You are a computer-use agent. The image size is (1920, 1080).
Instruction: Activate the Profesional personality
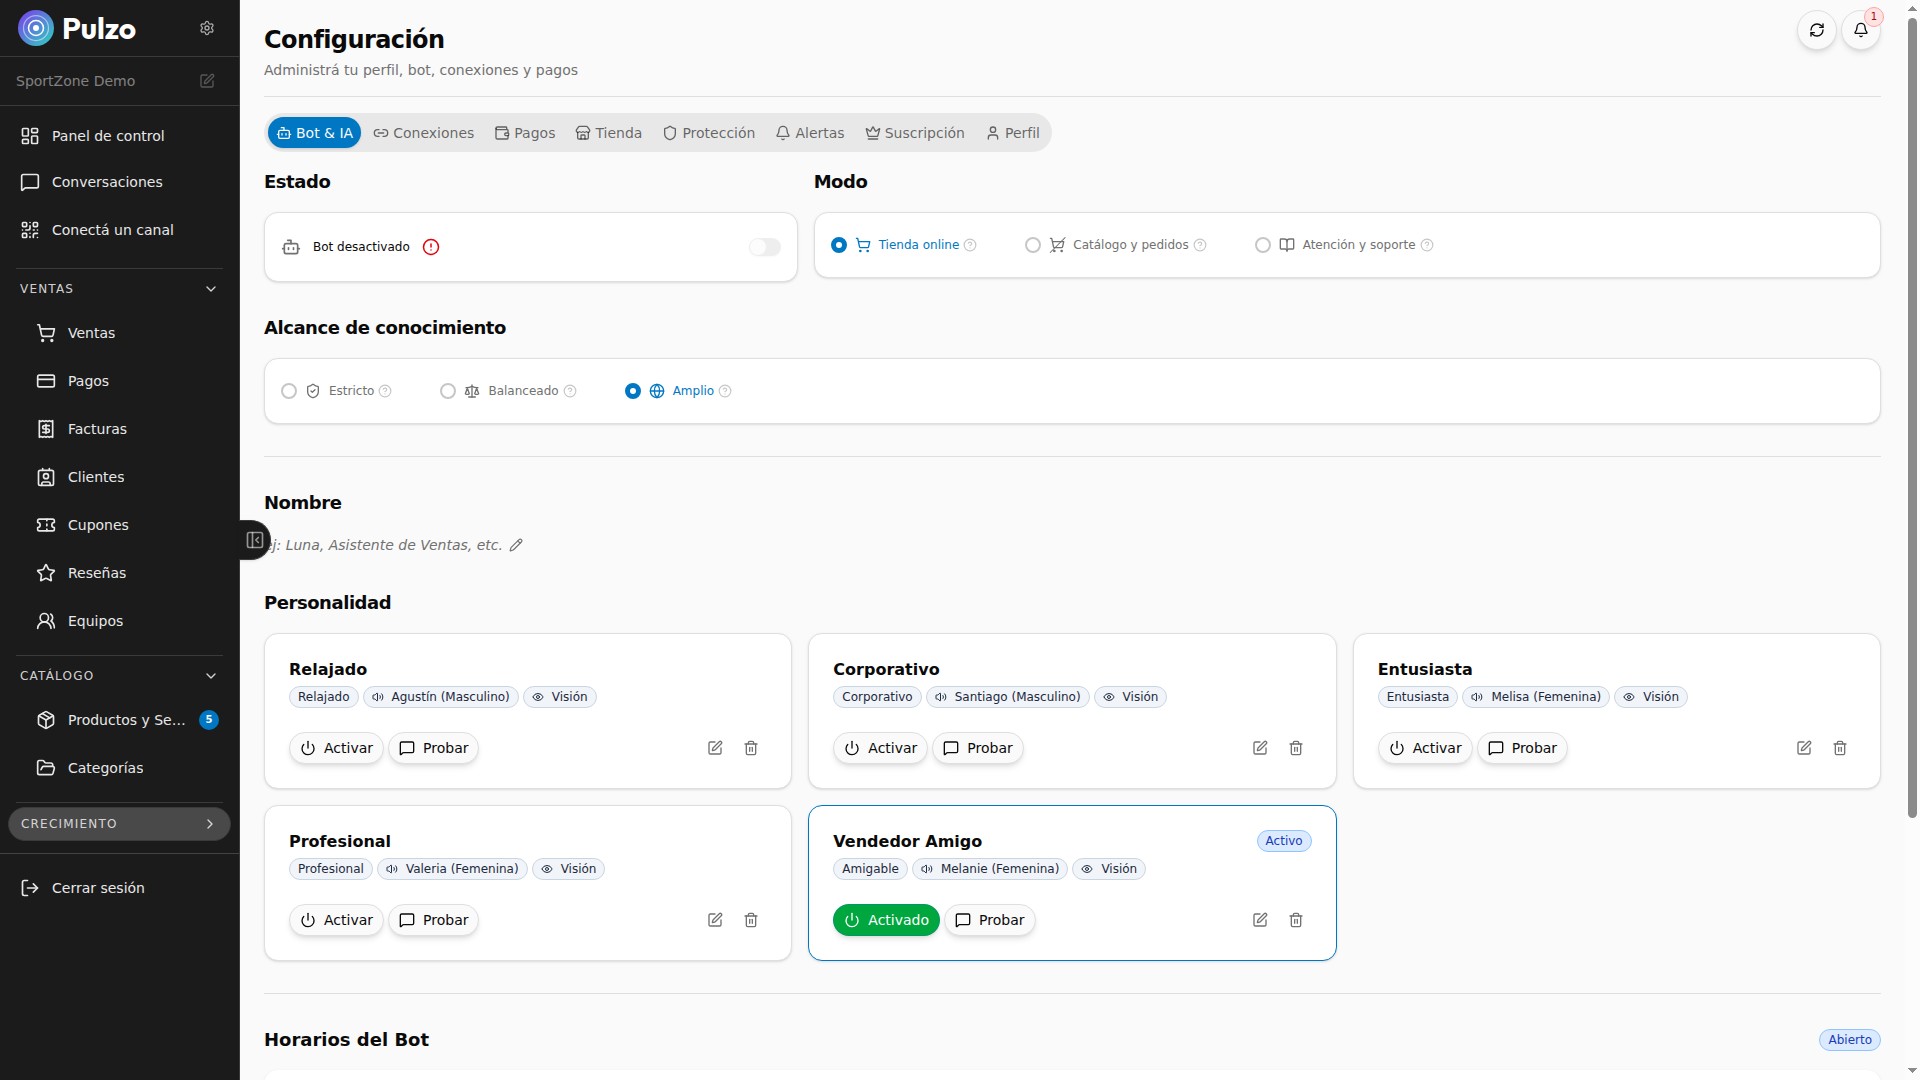tap(336, 920)
